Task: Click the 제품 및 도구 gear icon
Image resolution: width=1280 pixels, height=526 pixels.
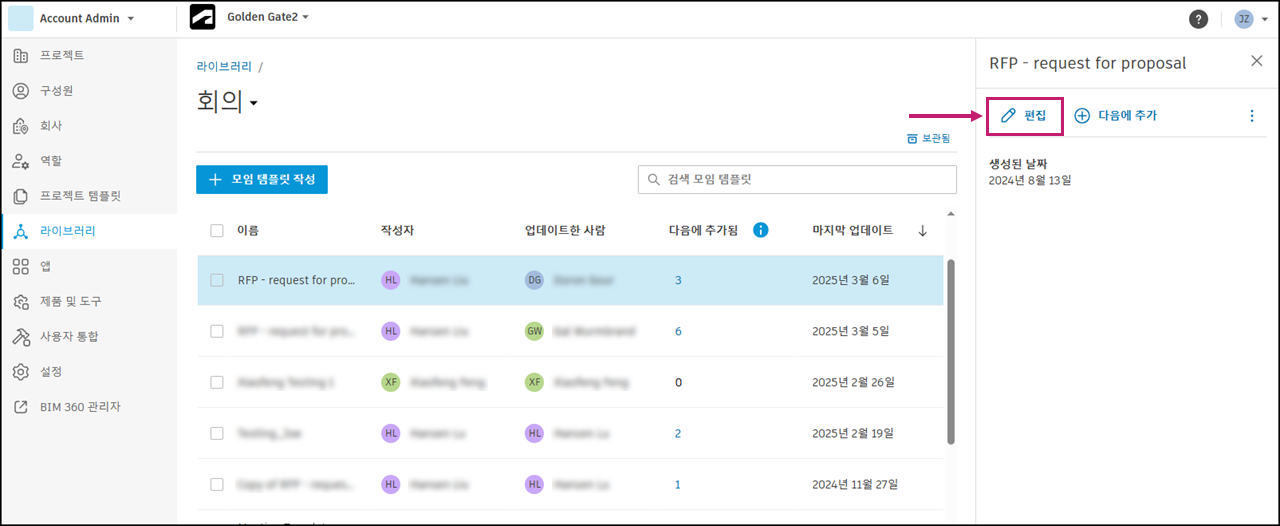Action: [20, 301]
